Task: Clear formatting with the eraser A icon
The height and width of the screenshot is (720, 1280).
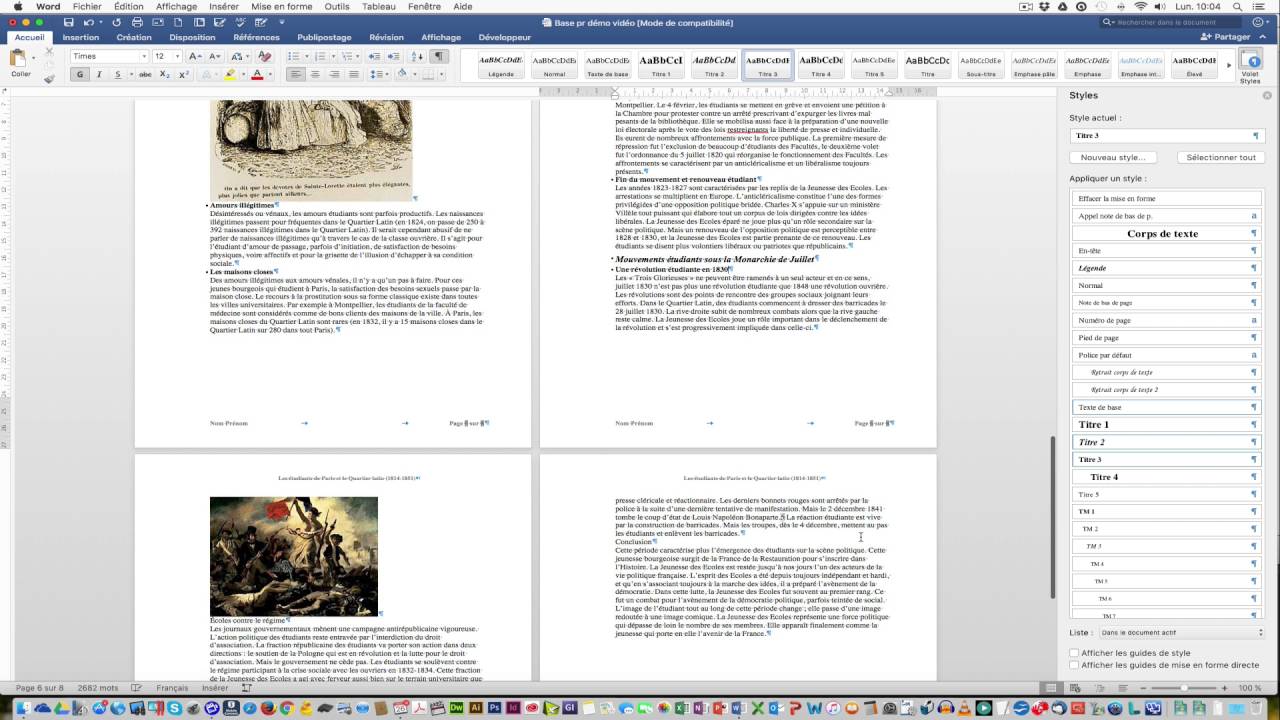Action: (265, 56)
